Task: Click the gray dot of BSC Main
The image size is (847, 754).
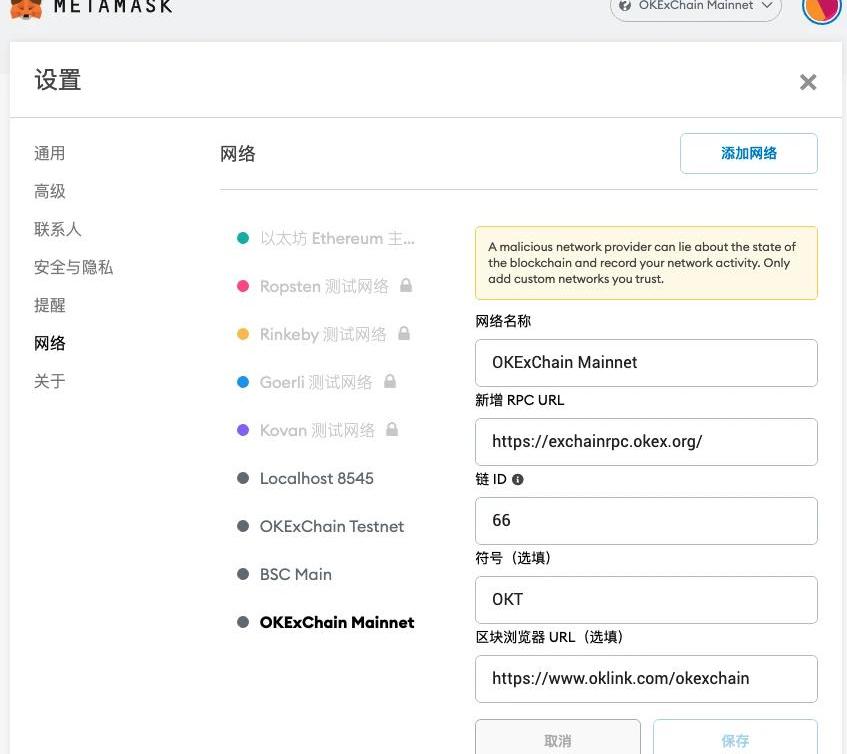Action: 243,574
